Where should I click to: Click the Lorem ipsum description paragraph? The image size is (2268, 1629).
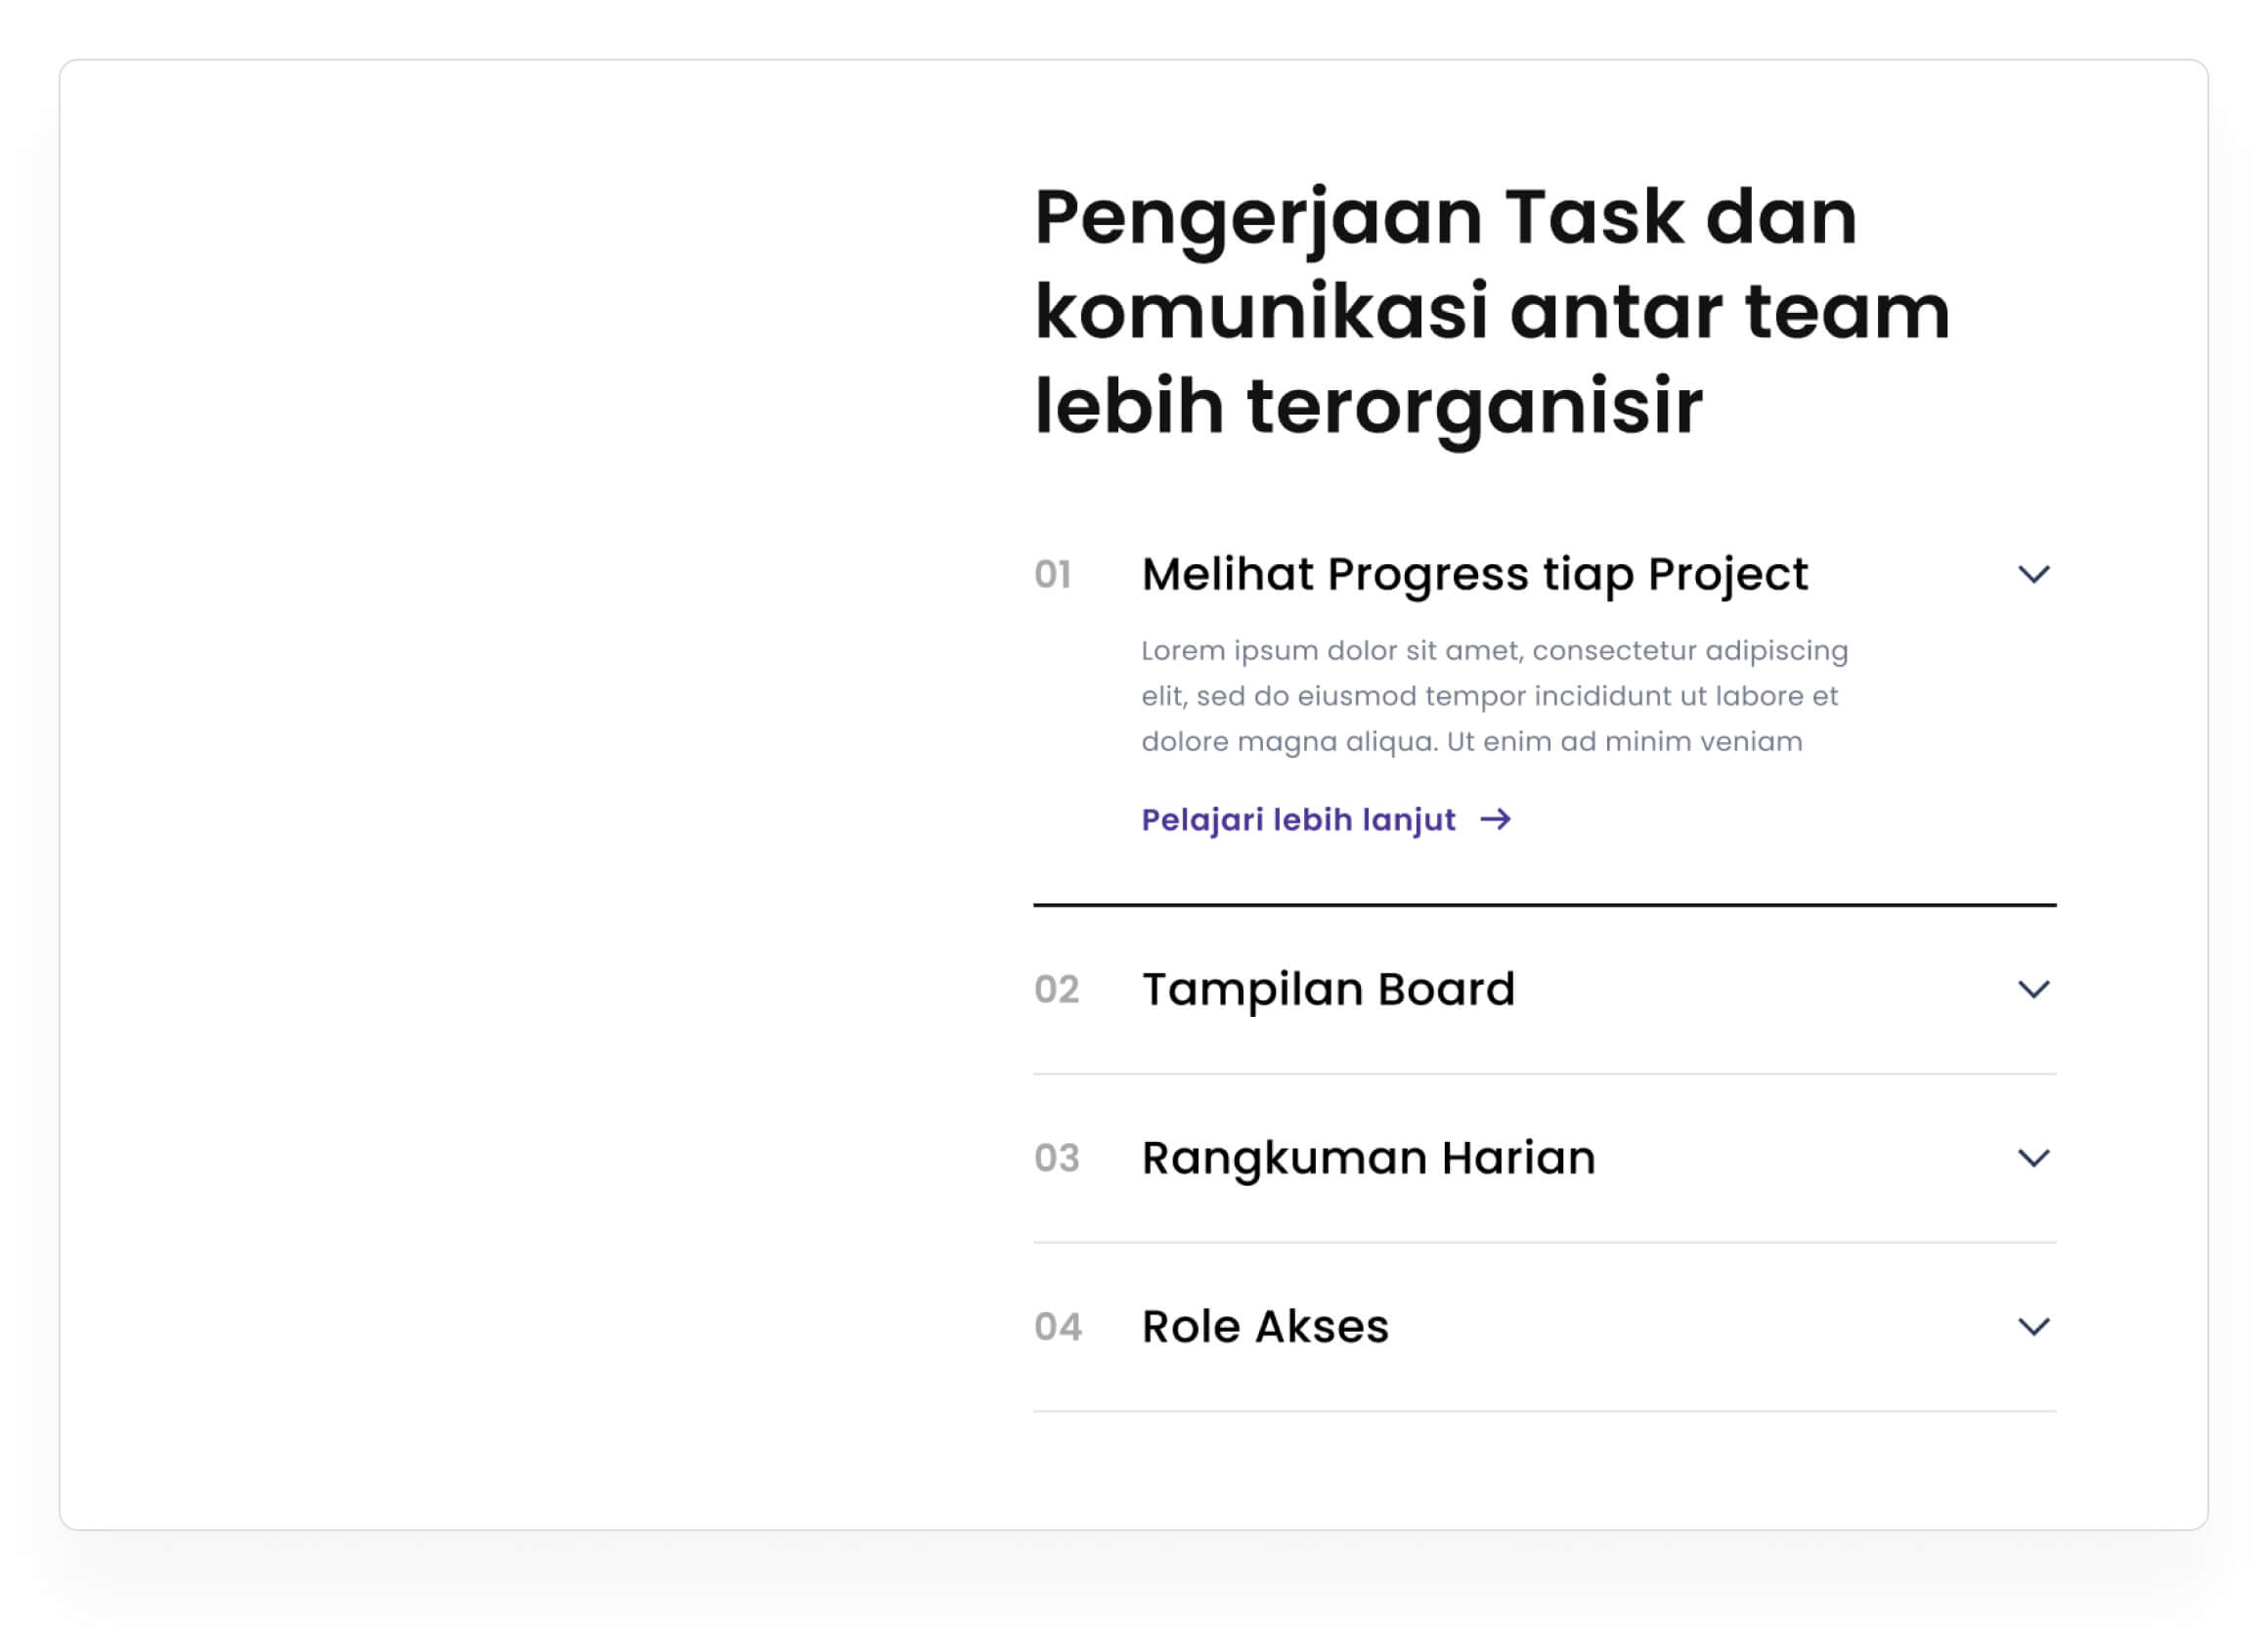click(1492, 696)
